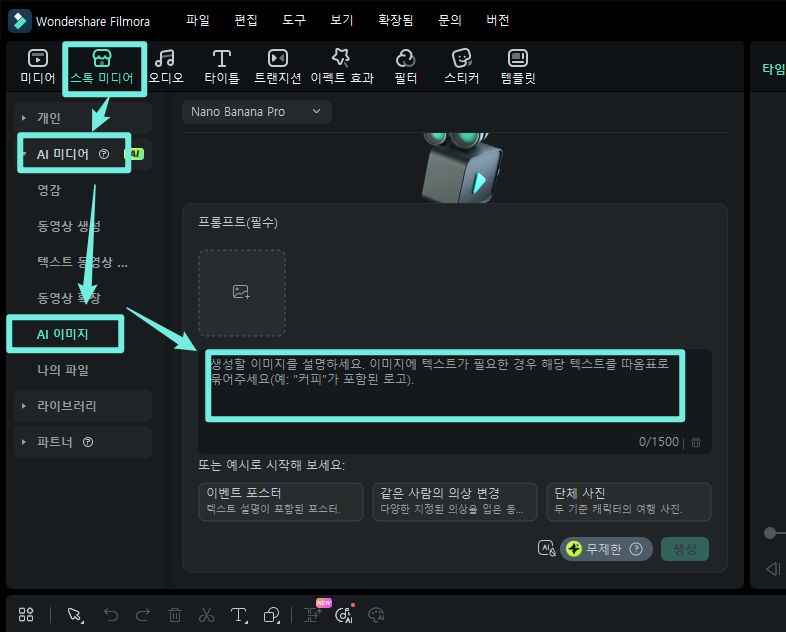The image size is (786, 632).
Task: Open the 도구 menu
Action: [x=294, y=21]
